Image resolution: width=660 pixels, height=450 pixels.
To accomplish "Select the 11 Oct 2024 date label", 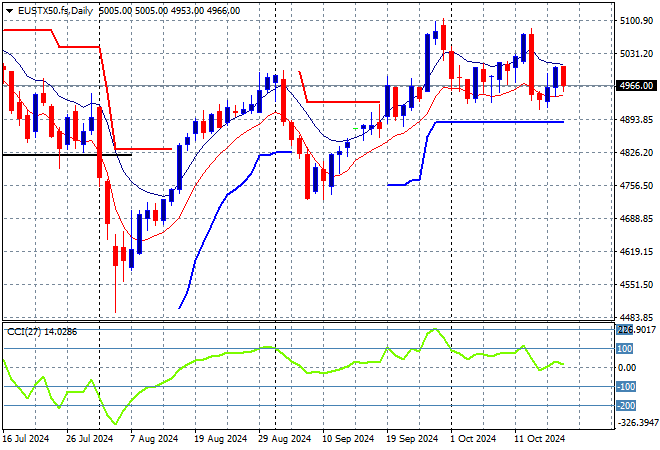I will (x=540, y=439).
